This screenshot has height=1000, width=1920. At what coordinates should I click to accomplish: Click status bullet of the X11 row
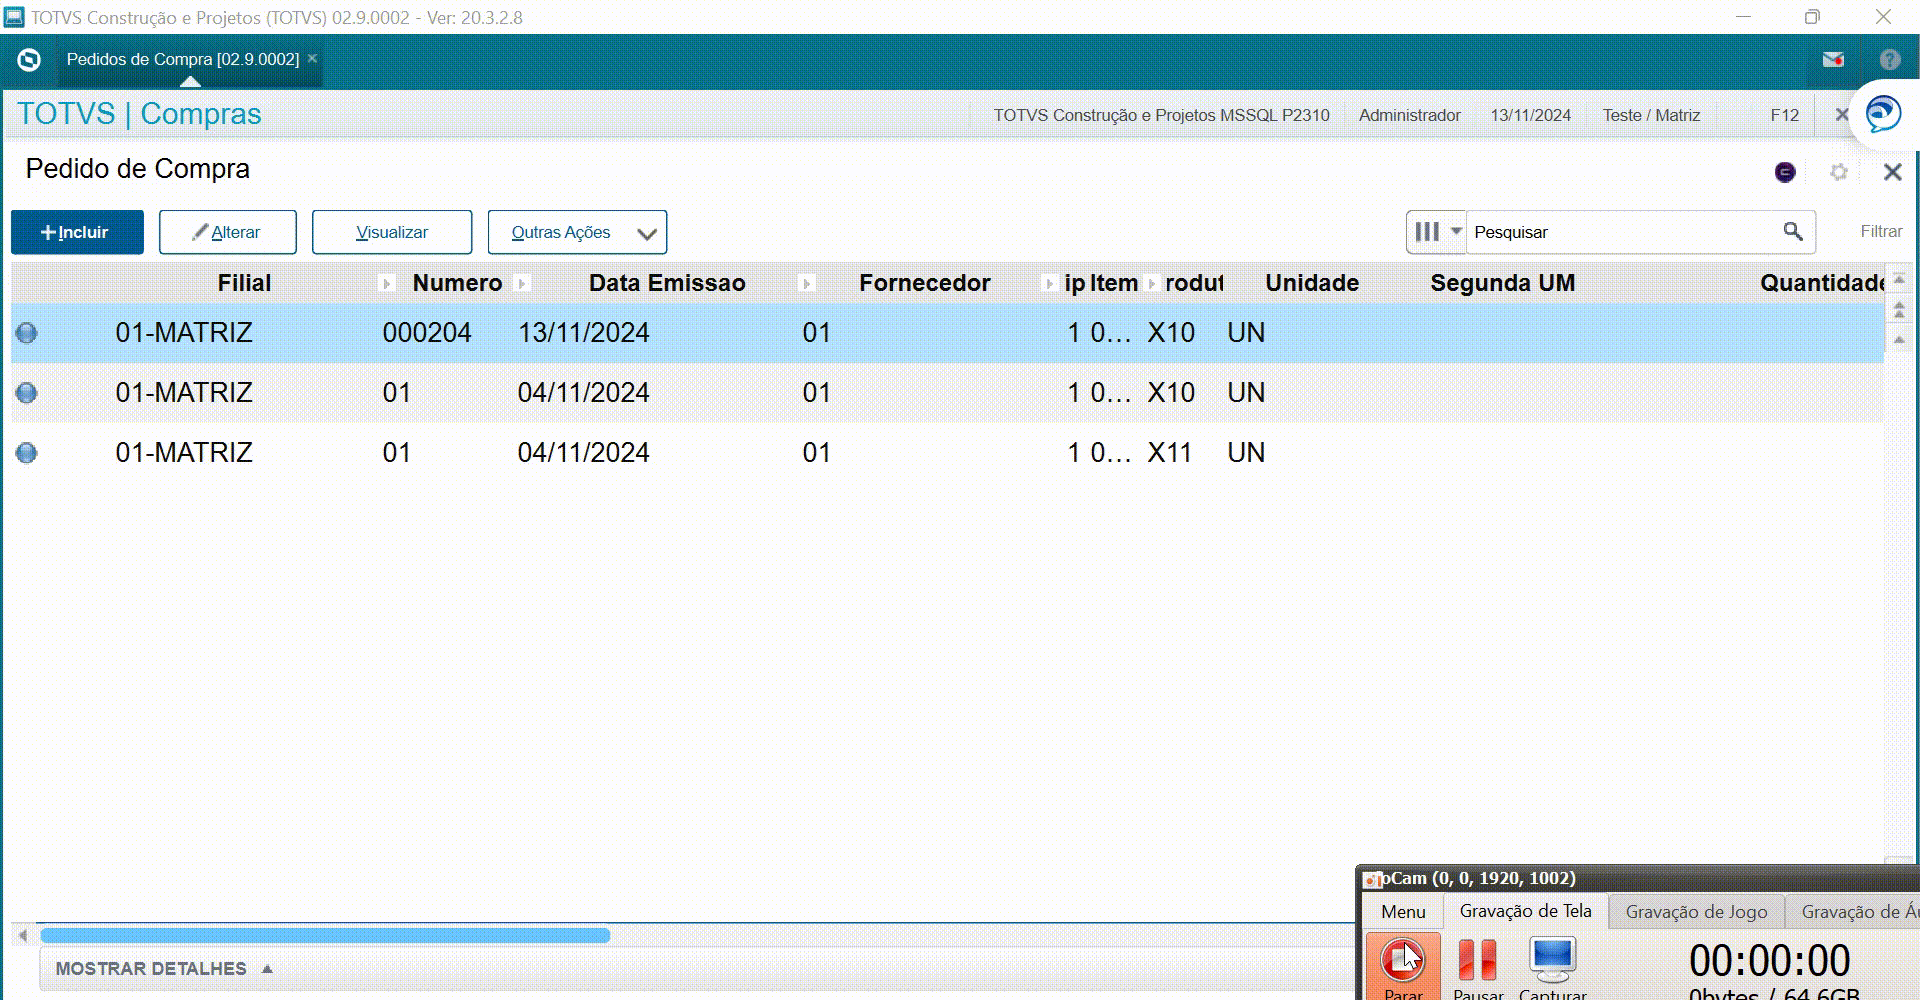coord(27,453)
